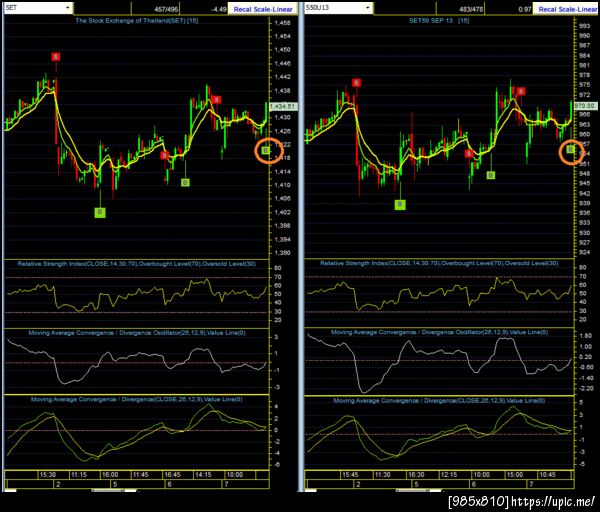Click the 14:15 time label on SET axis
The height and width of the screenshot is (512, 600).
coord(203,474)
